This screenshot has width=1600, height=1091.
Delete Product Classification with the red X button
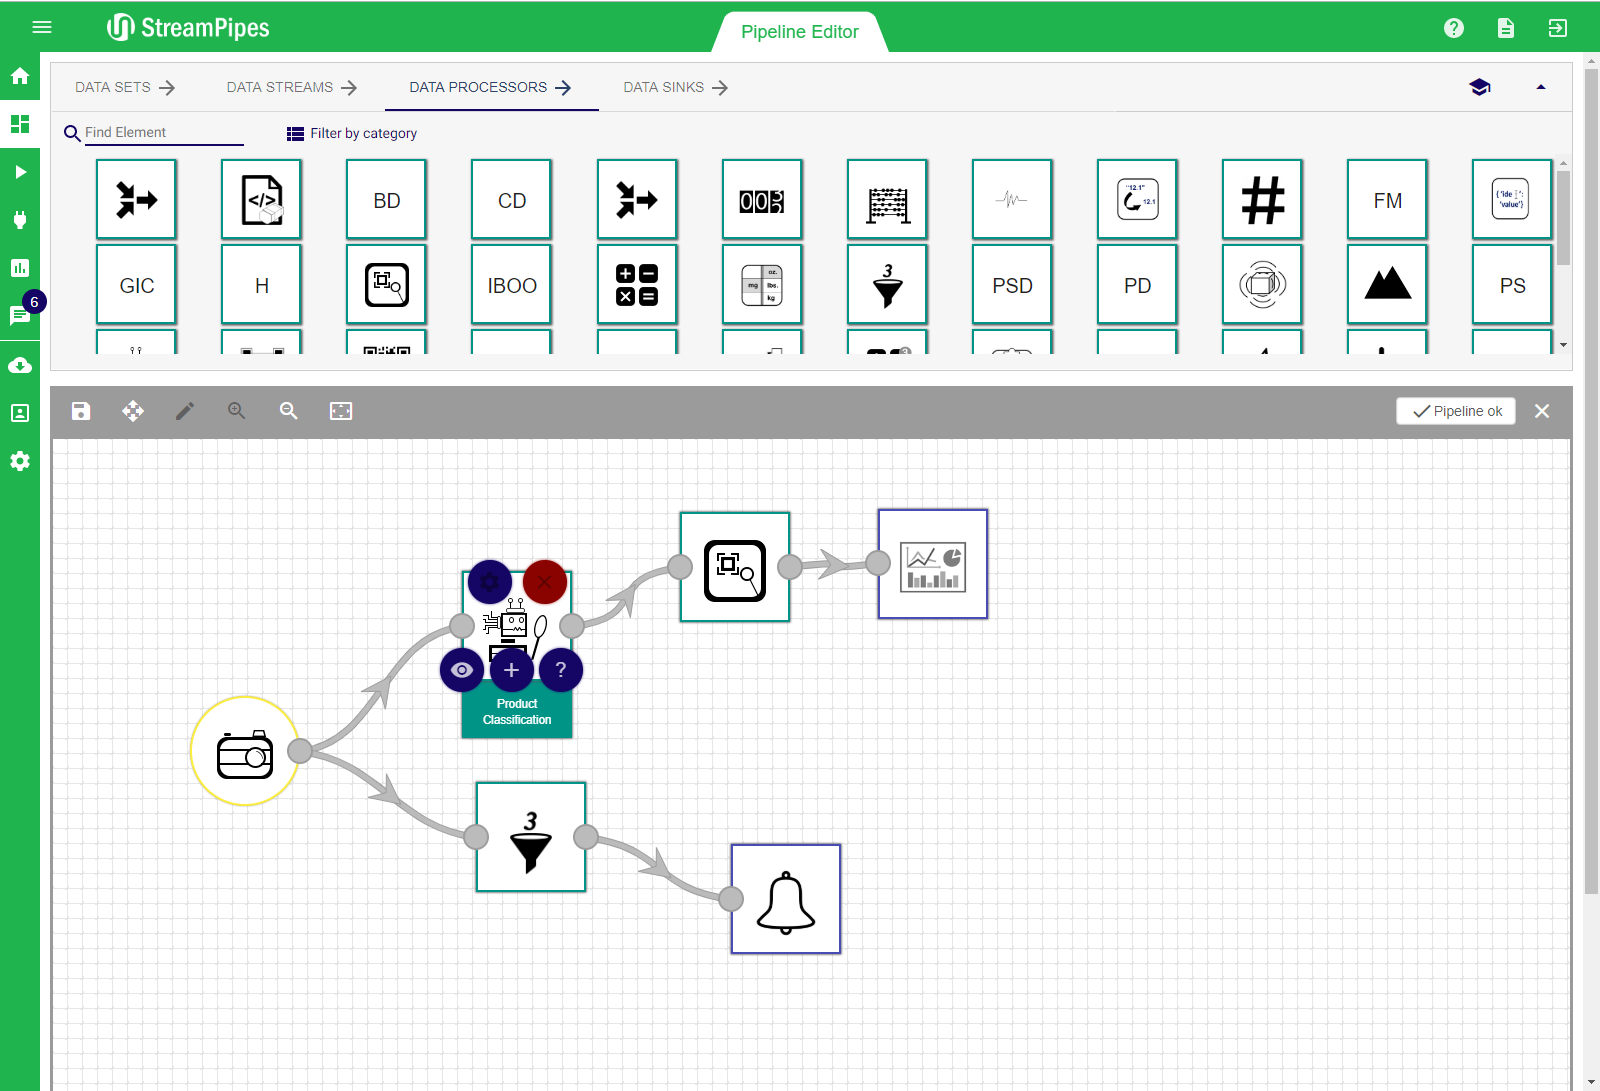[545, 582]
